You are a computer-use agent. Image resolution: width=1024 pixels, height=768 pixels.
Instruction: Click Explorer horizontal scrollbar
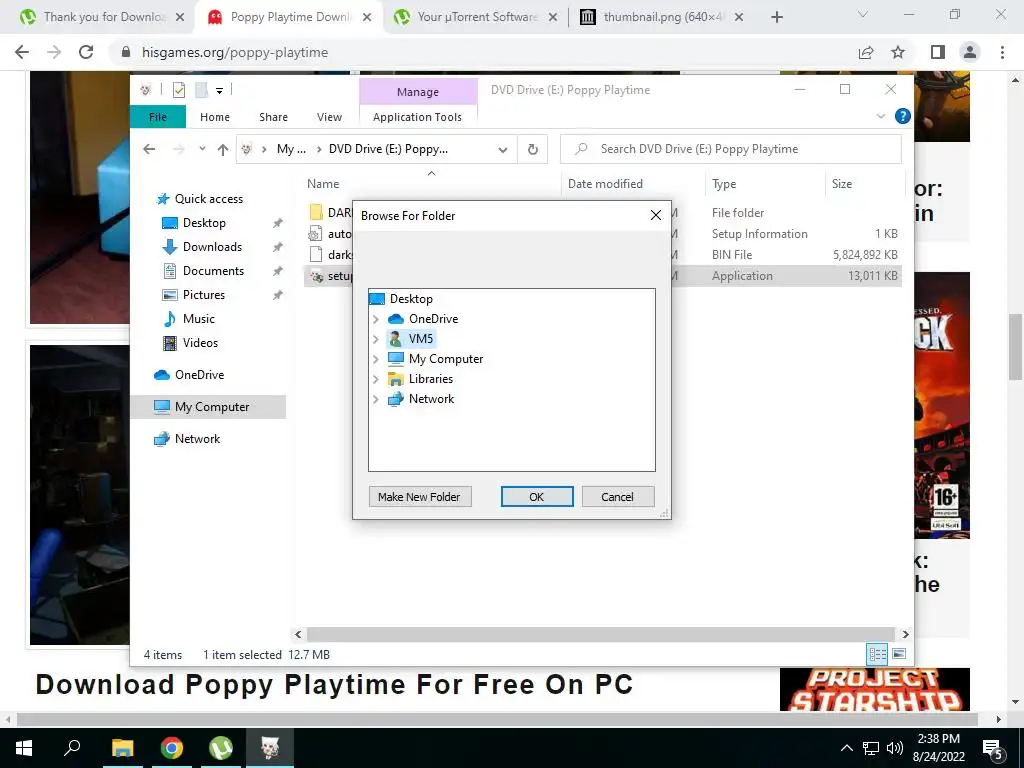[600, 634]
